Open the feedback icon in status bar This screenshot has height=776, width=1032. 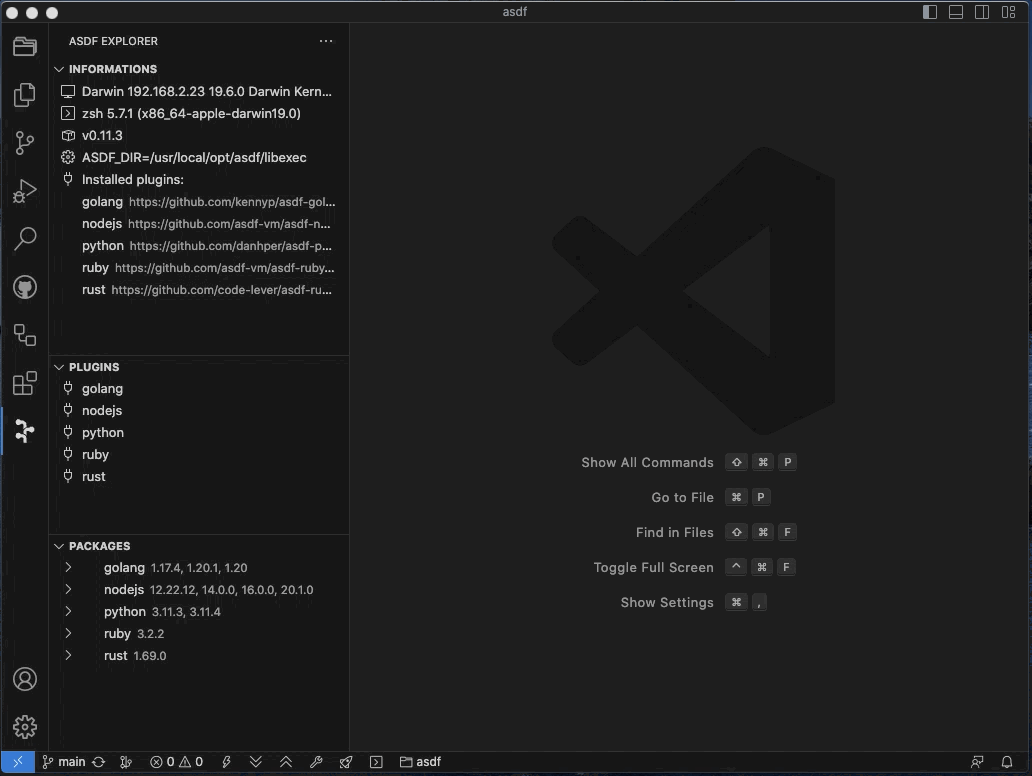977,762
